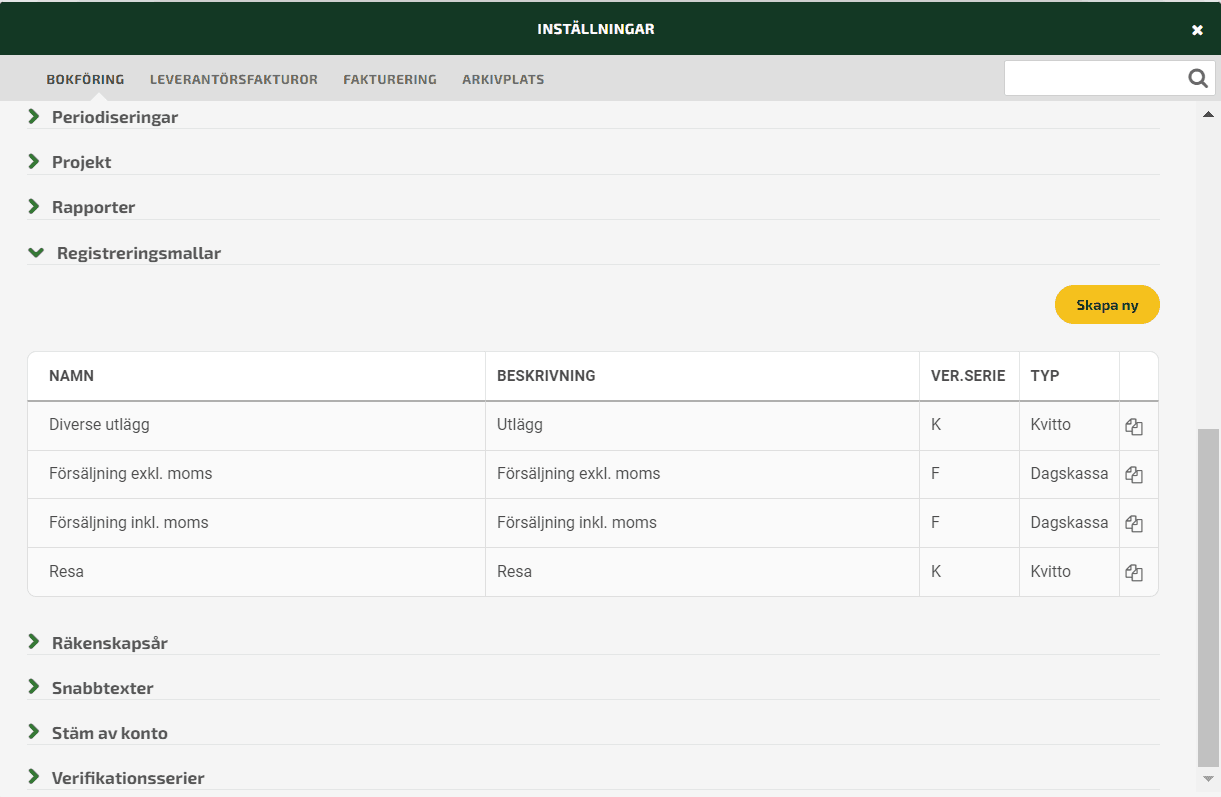Screen dimensions: 1221x797
Task: Click copy icon for Försäljning inkl. moms
Action: (1133, 523)
